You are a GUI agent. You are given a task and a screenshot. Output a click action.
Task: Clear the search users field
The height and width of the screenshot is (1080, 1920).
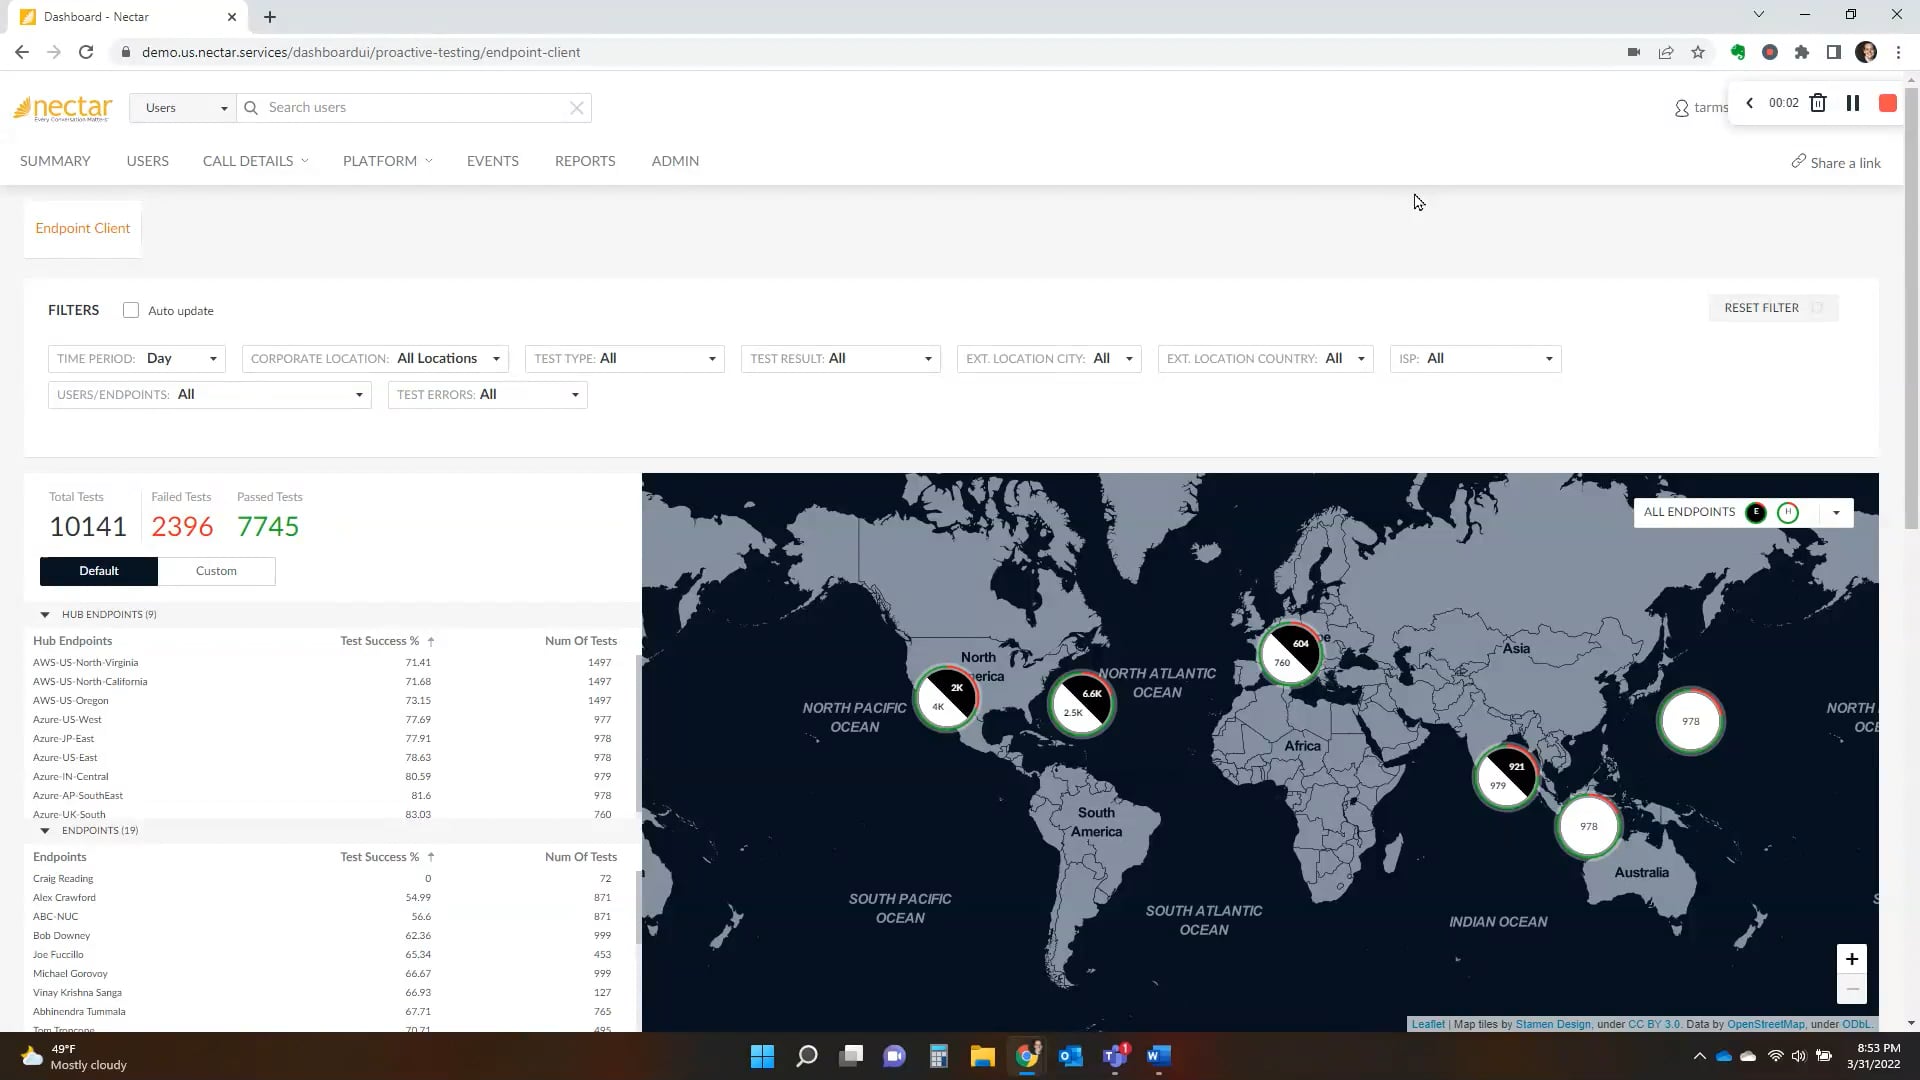pos(577,108)
